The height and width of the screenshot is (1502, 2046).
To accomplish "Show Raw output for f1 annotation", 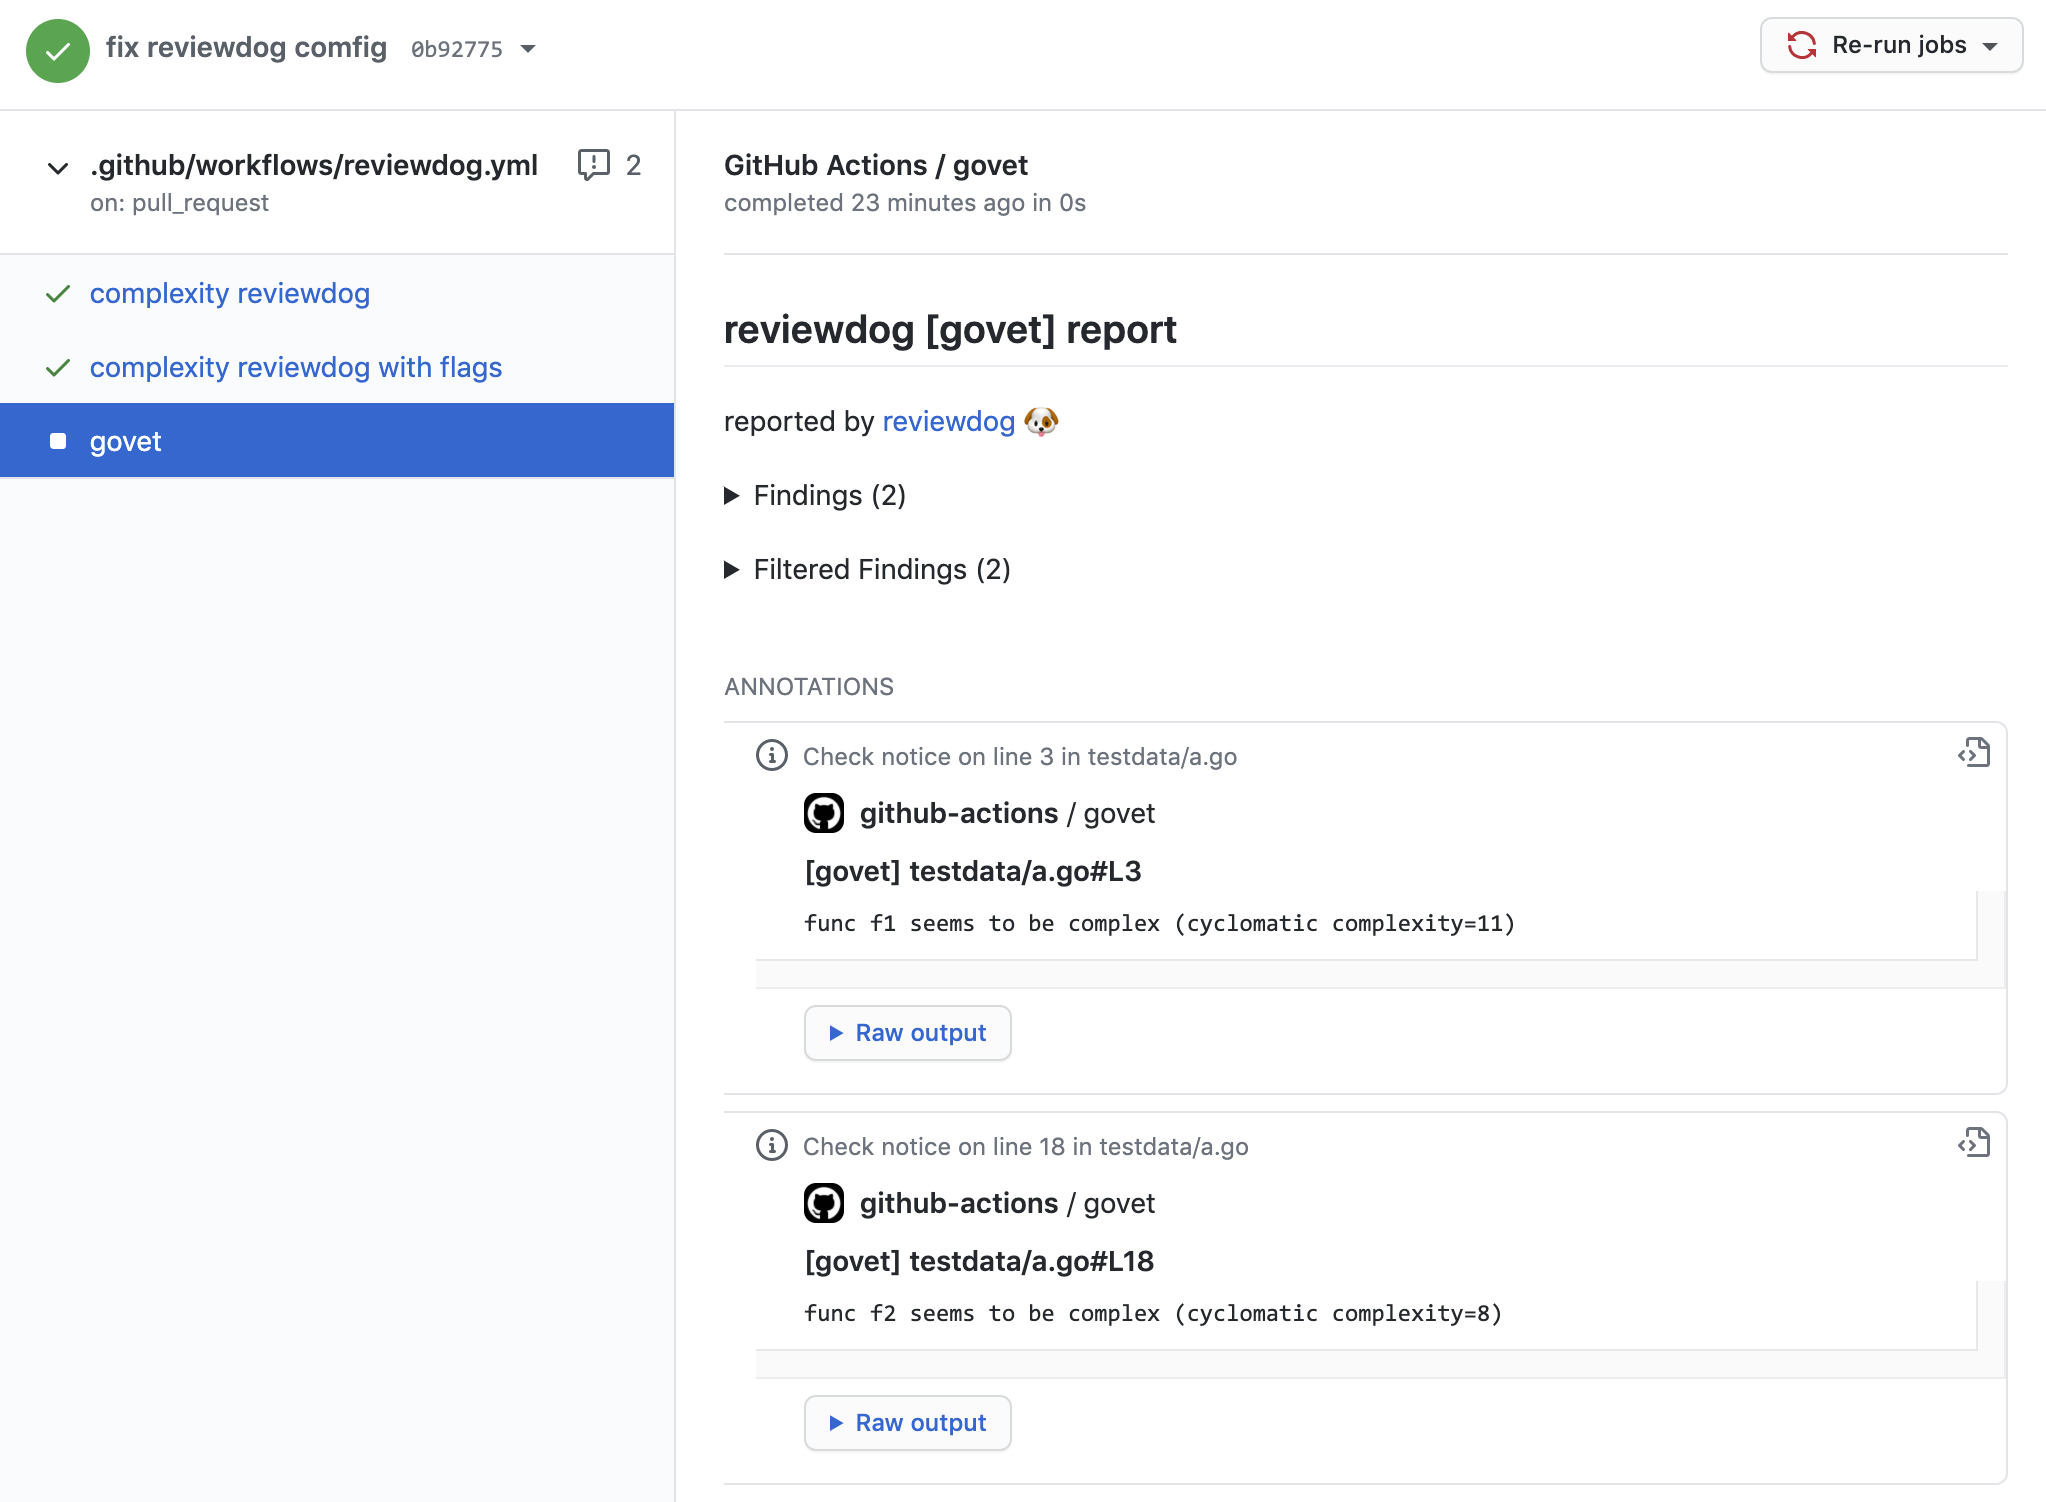I will (x=907, y=1033).
